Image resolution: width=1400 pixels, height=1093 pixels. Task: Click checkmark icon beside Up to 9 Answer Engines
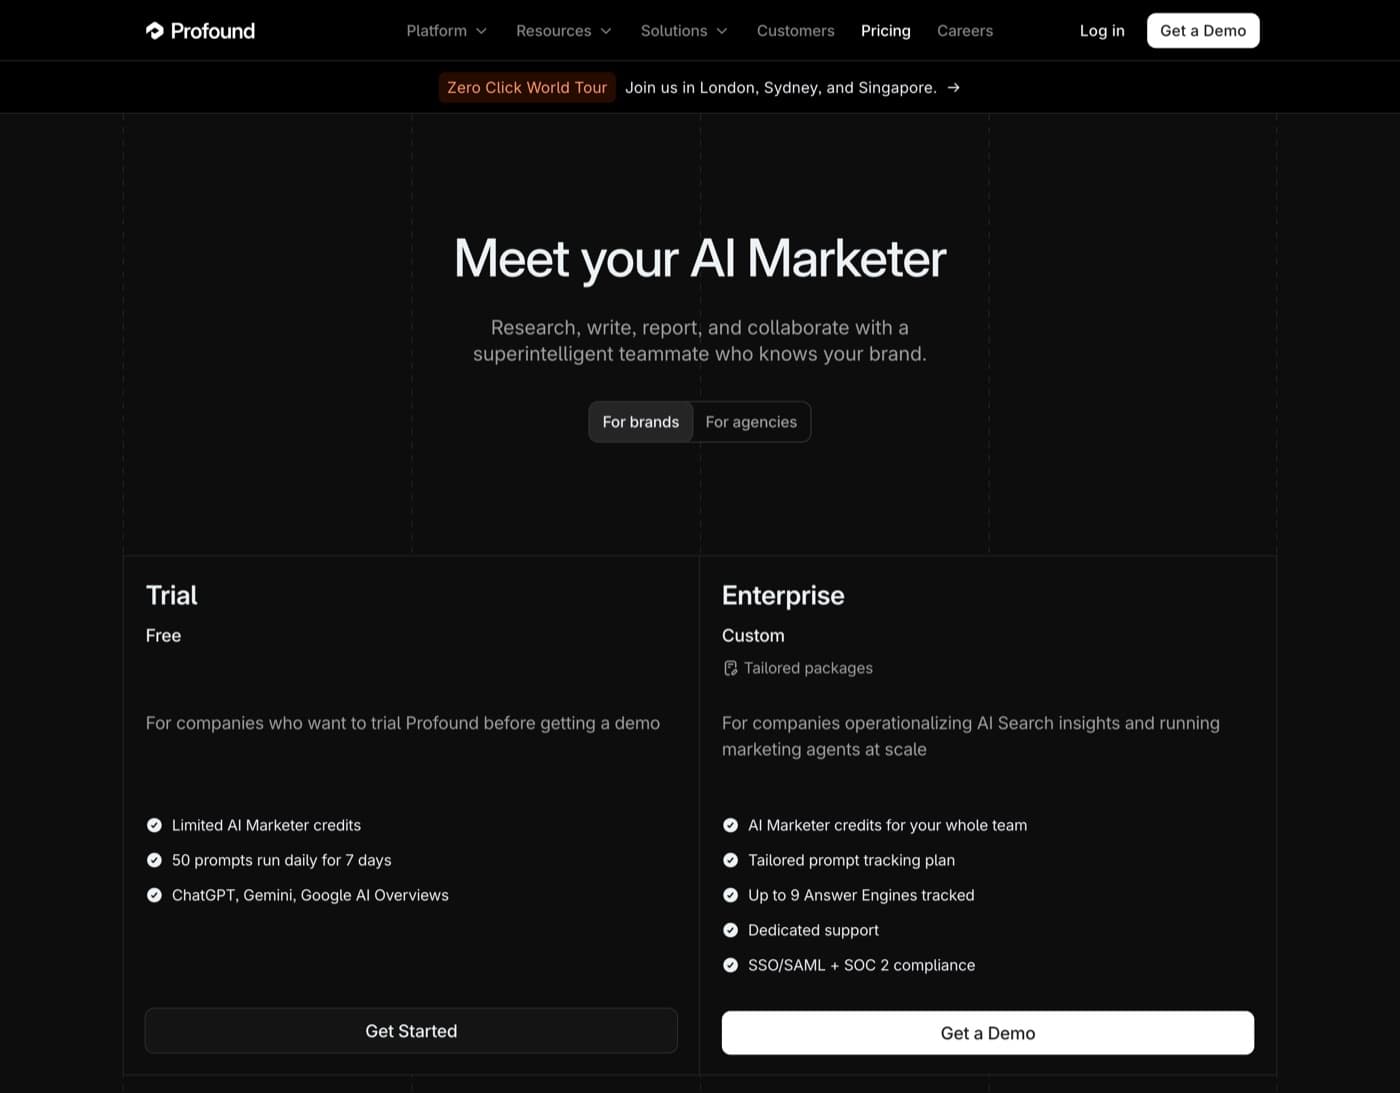tap(730, 895)
